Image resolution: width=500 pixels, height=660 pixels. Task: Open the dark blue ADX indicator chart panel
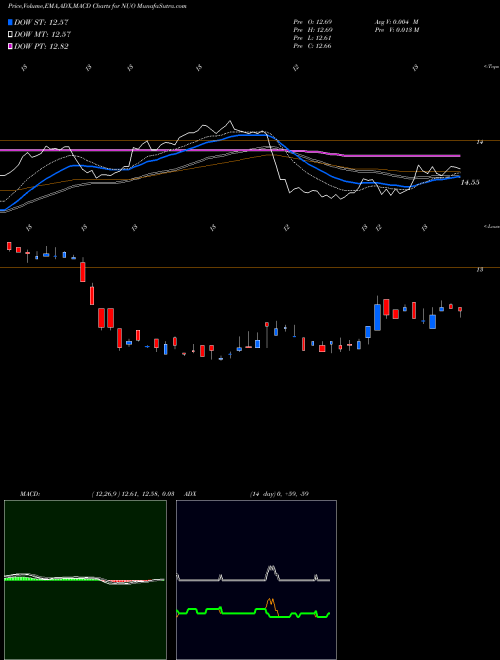tap(256, 580)
